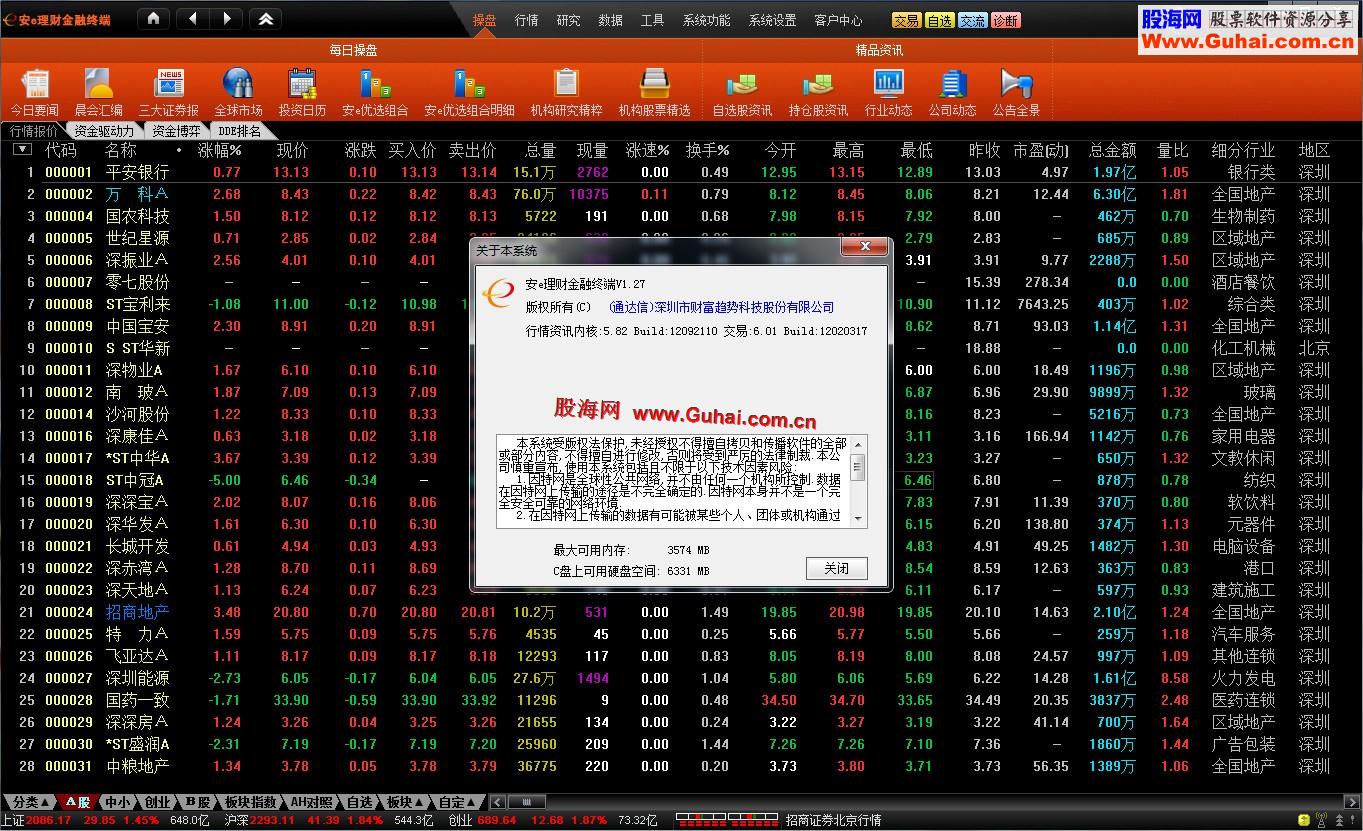Open the 系统设置 top menu
This screenshot has height=831, width=1363.
click(x=772, y=20)
